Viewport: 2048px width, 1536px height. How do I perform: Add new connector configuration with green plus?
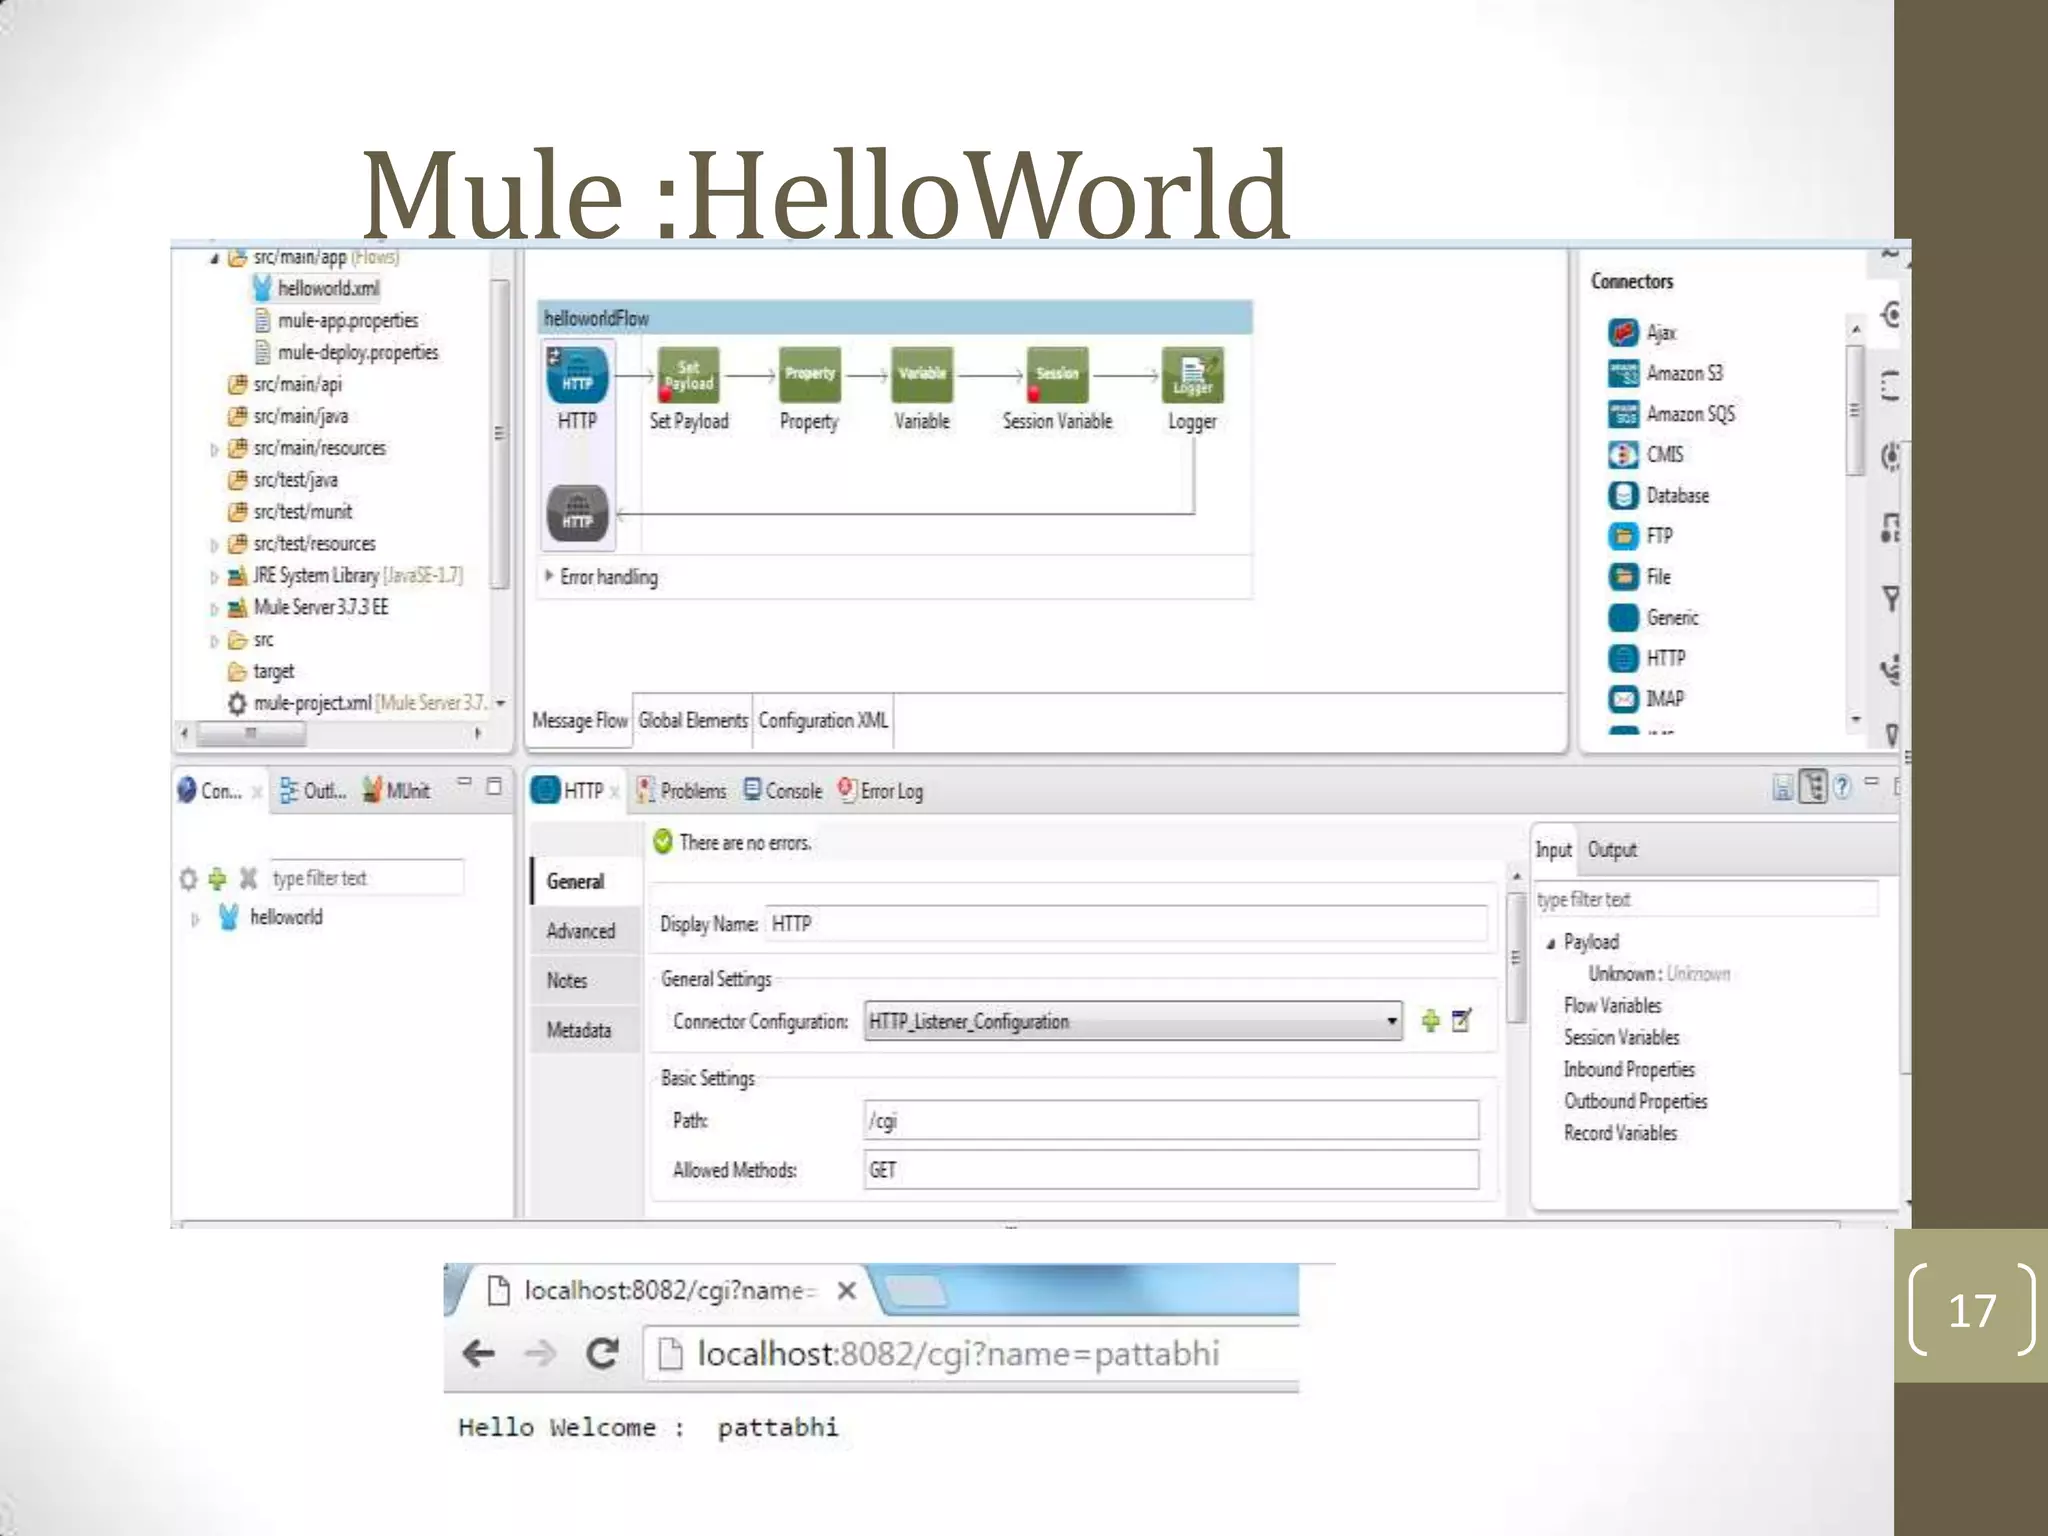[x=1430, y=1021]
